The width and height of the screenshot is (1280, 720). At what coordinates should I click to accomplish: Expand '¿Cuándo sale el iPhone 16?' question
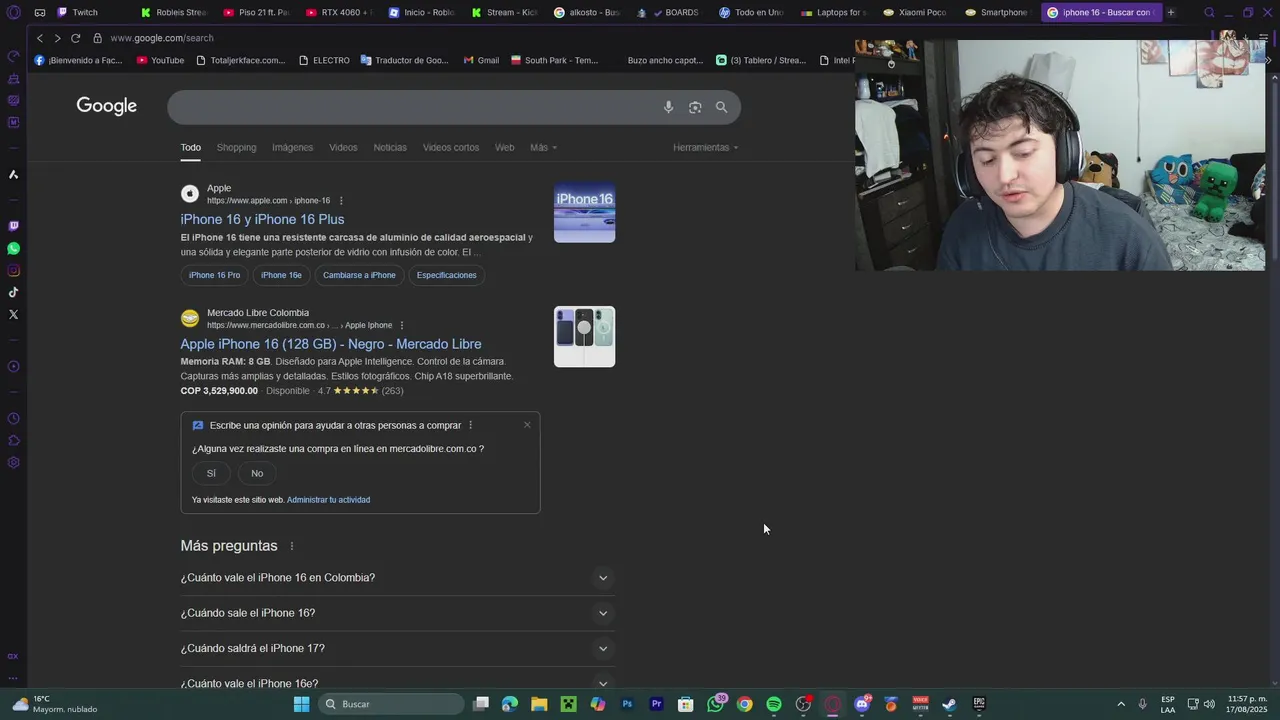coord(397,613)
